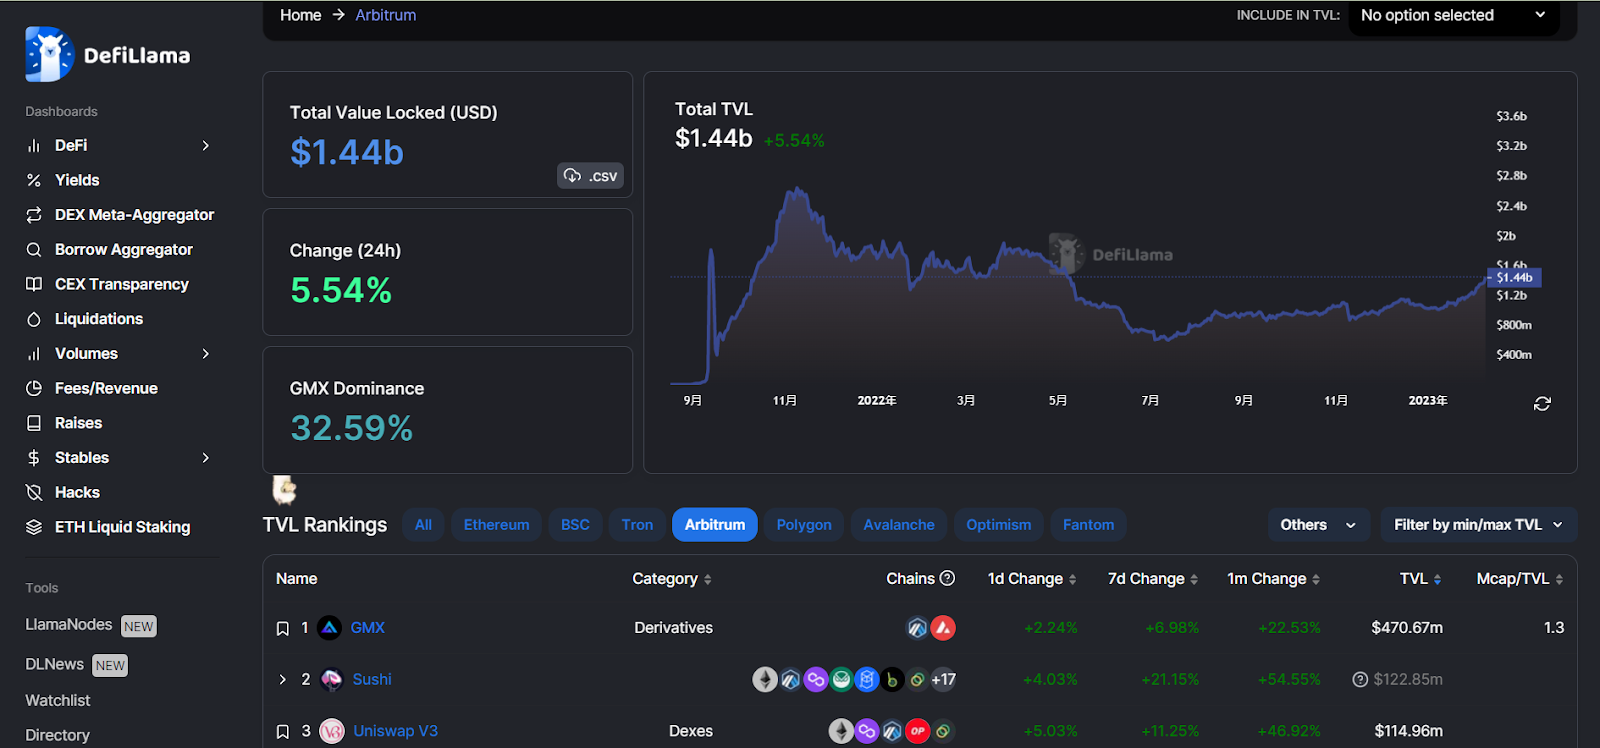Click the Sushi TVL info question icon
Viewport: 1600px width, 748px height.
click(x=1360, y=680)
